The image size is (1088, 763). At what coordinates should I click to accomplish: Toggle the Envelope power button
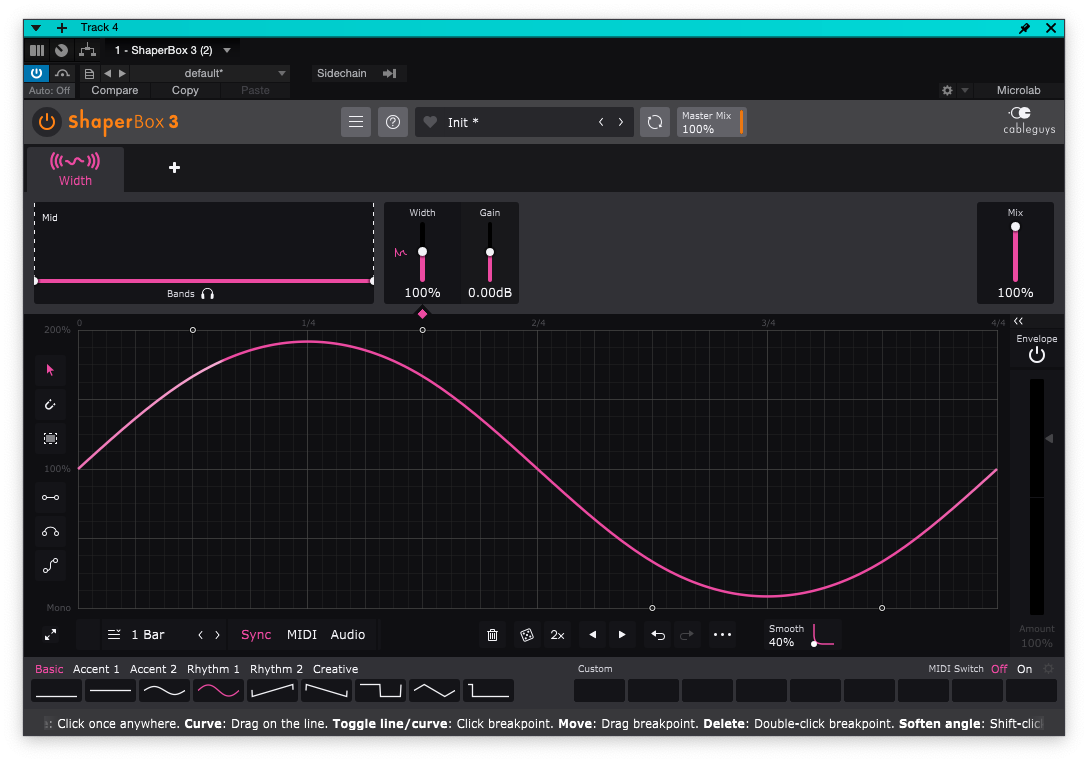(x=1037, y=355)
